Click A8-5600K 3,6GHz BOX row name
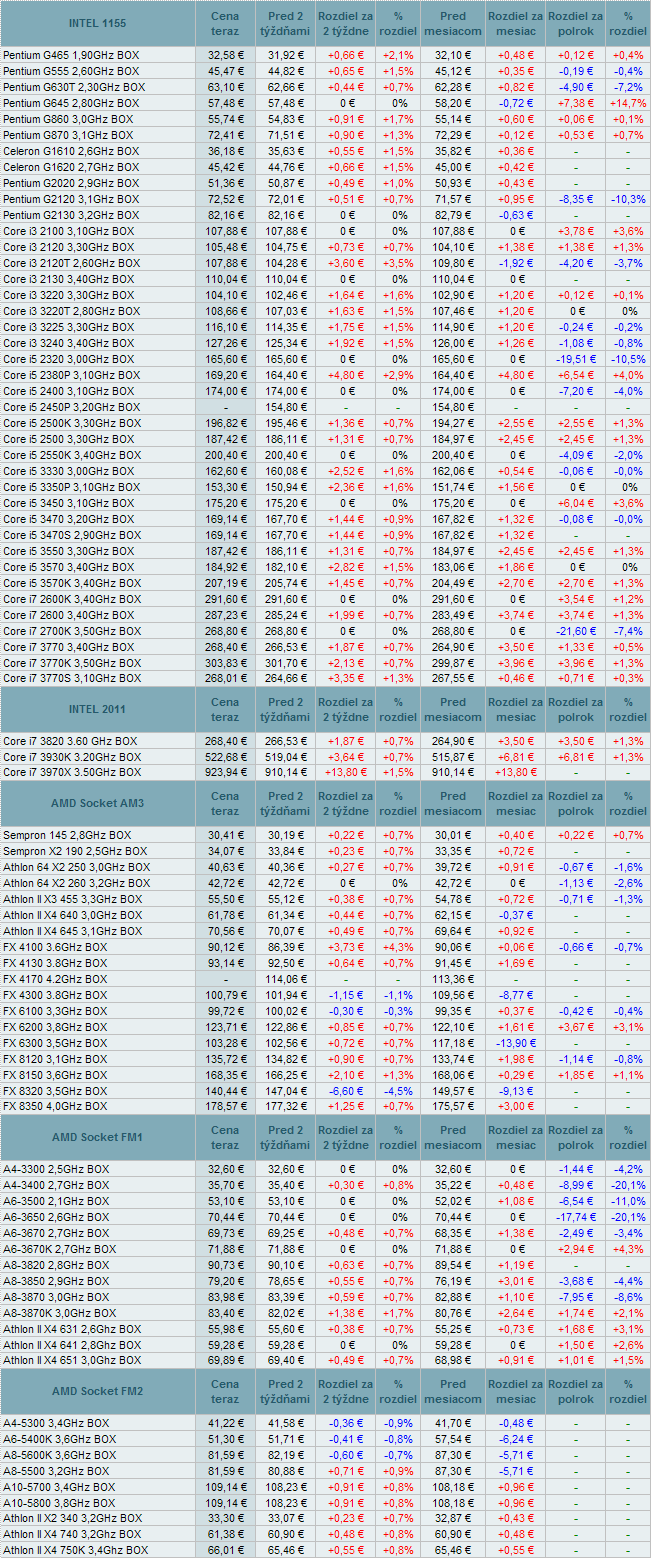The width and height of the screenshot is (651, 1558). [60, 1455]
